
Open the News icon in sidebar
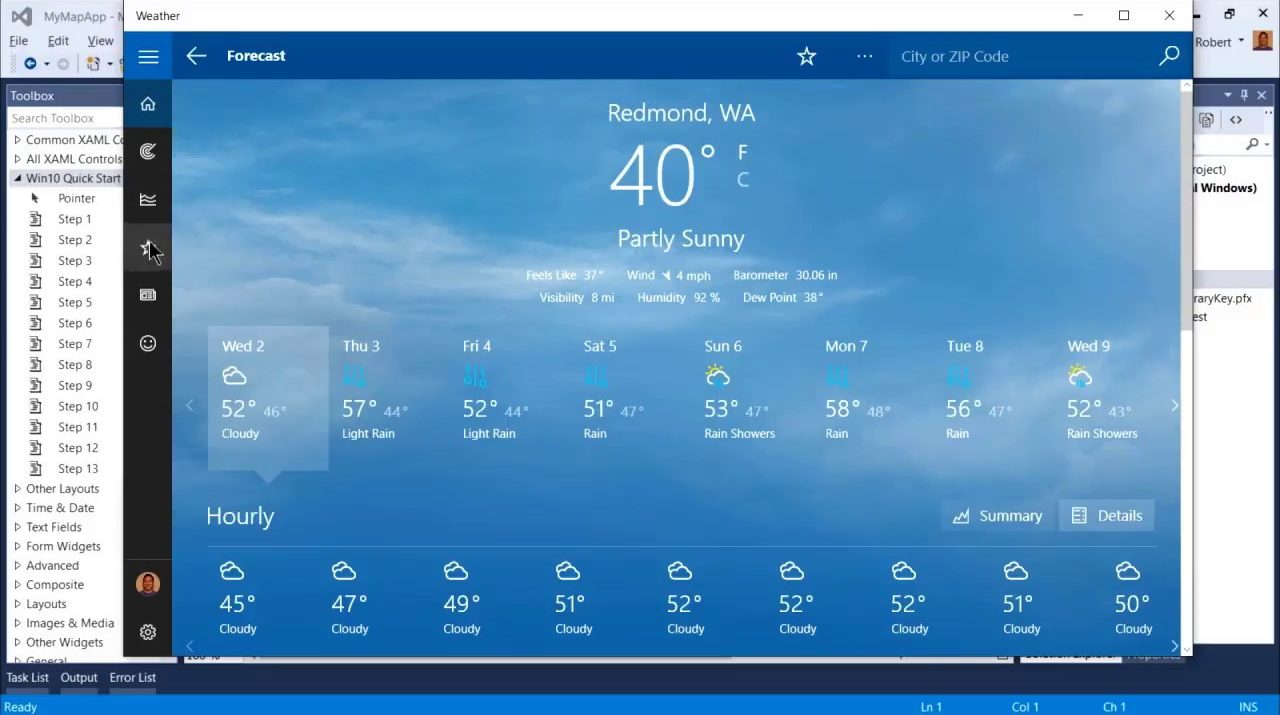click(x=148, y=295)
